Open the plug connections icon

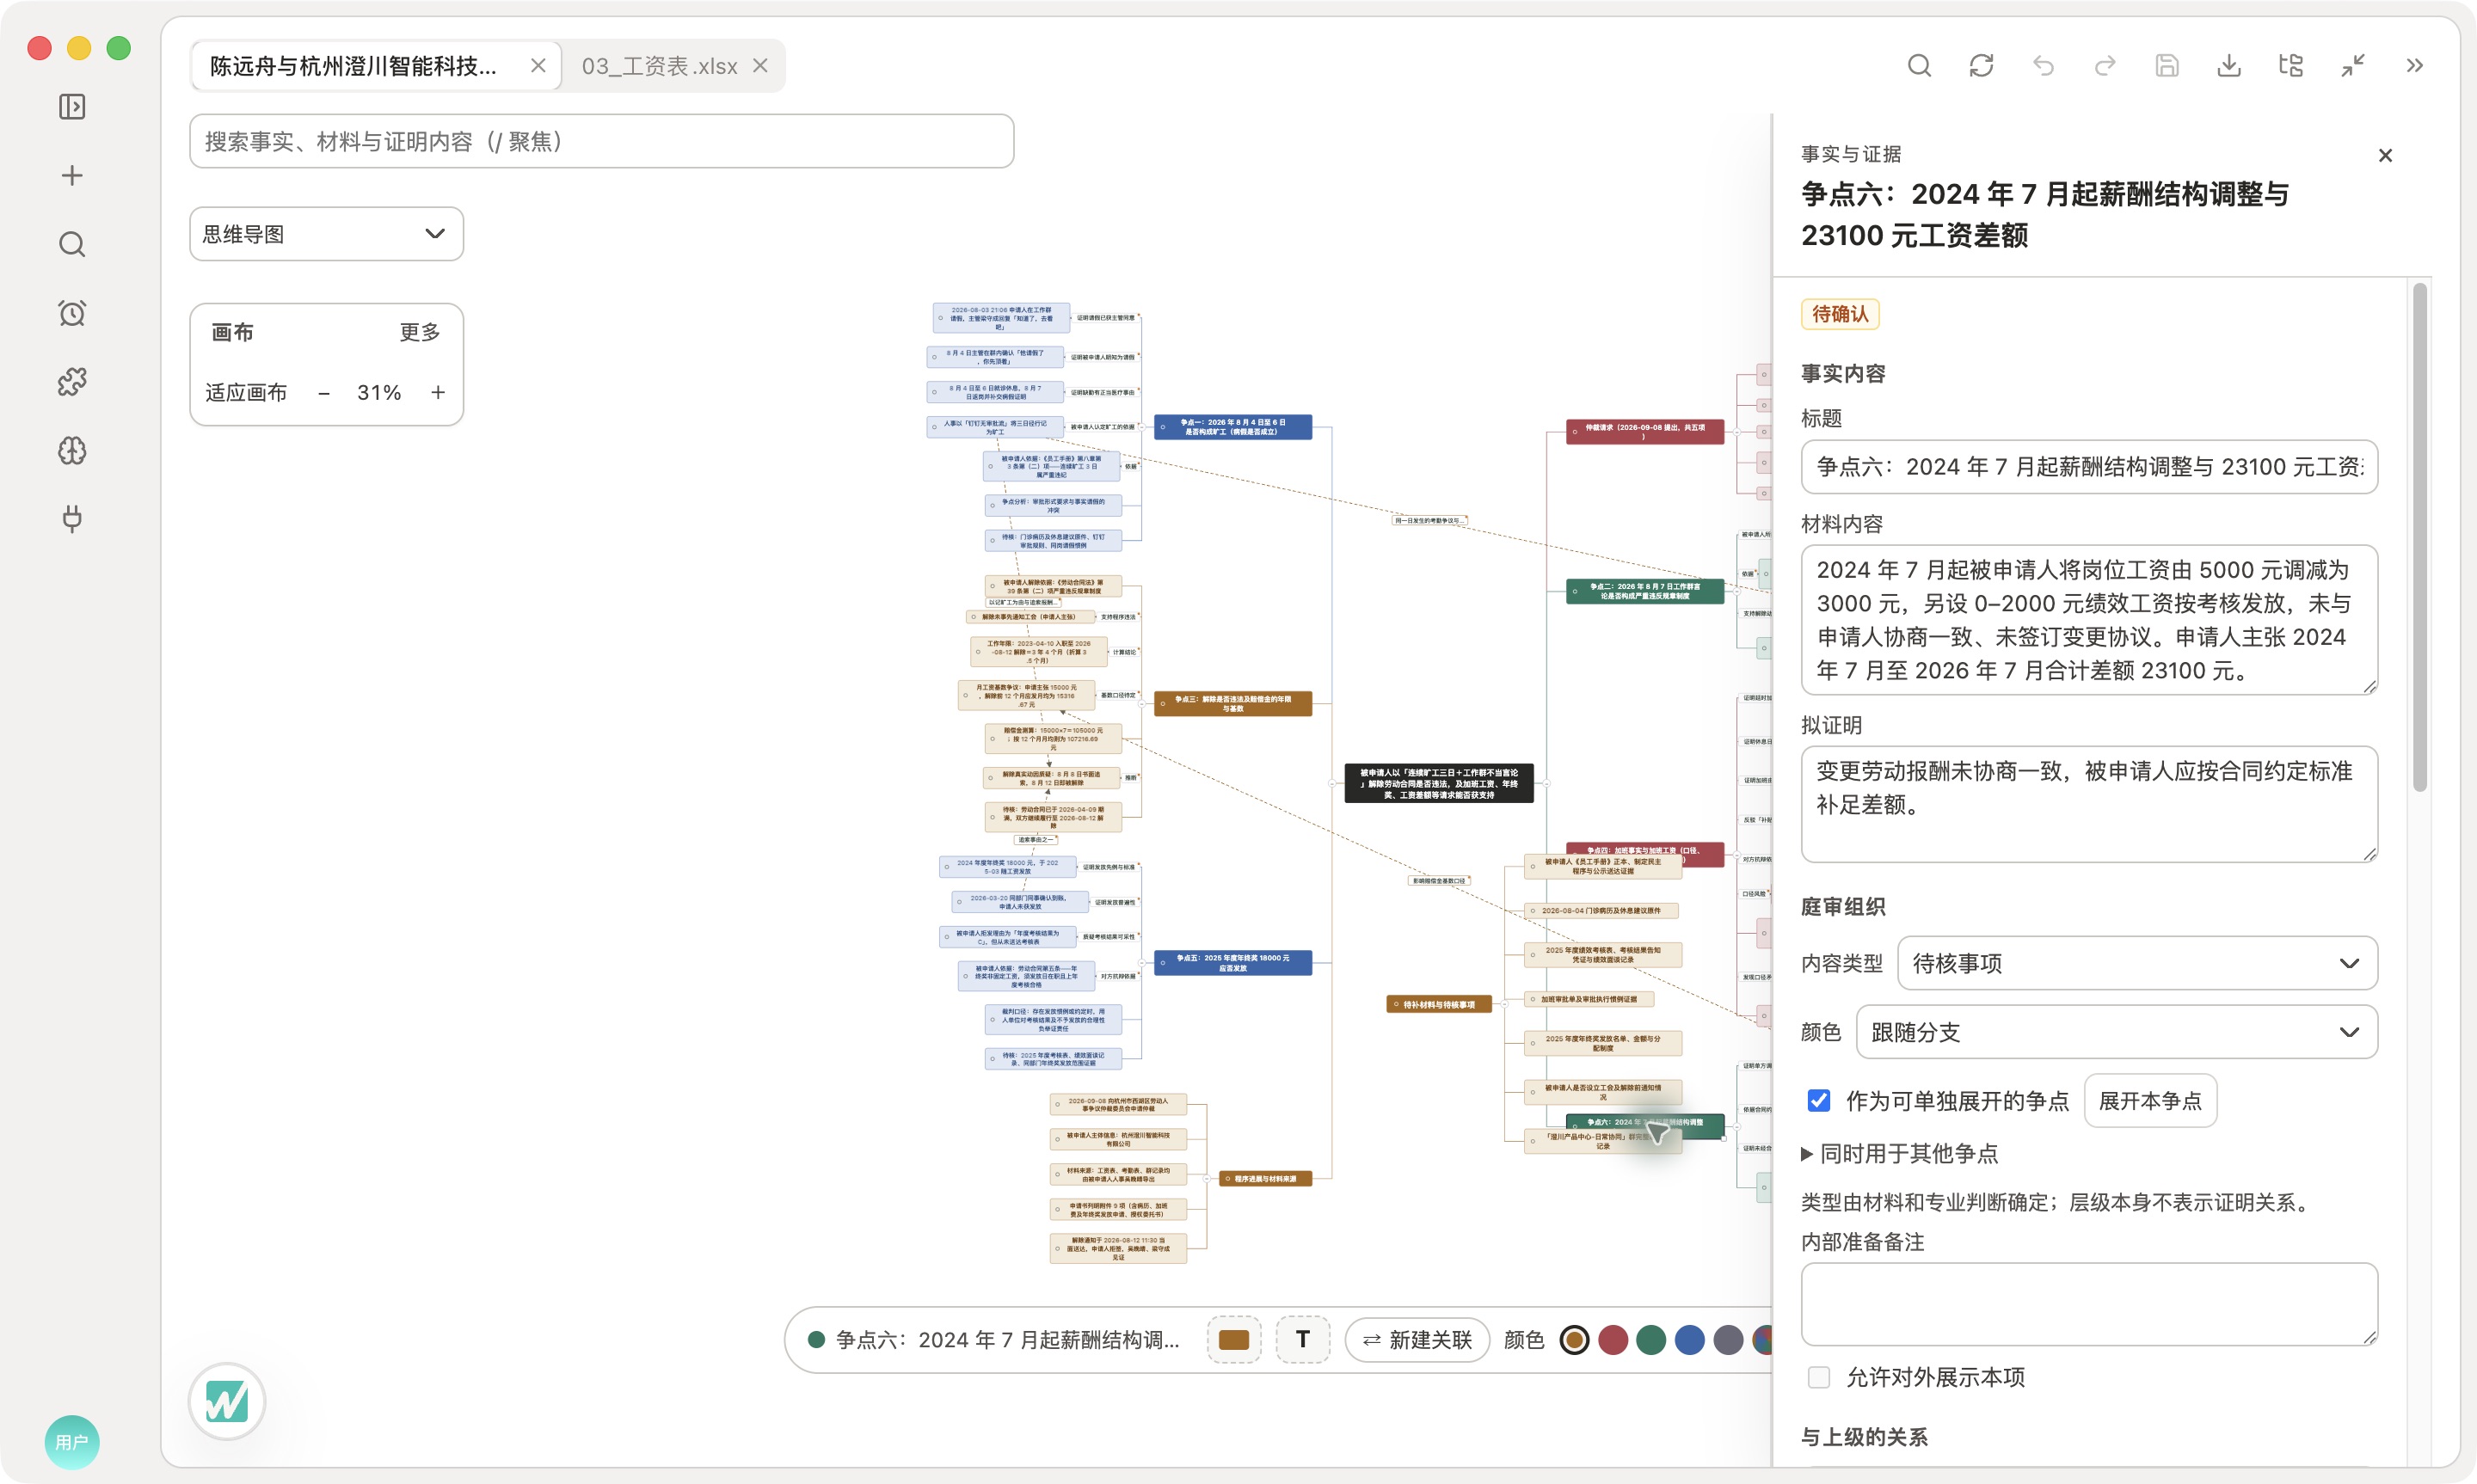pos(72,519)
